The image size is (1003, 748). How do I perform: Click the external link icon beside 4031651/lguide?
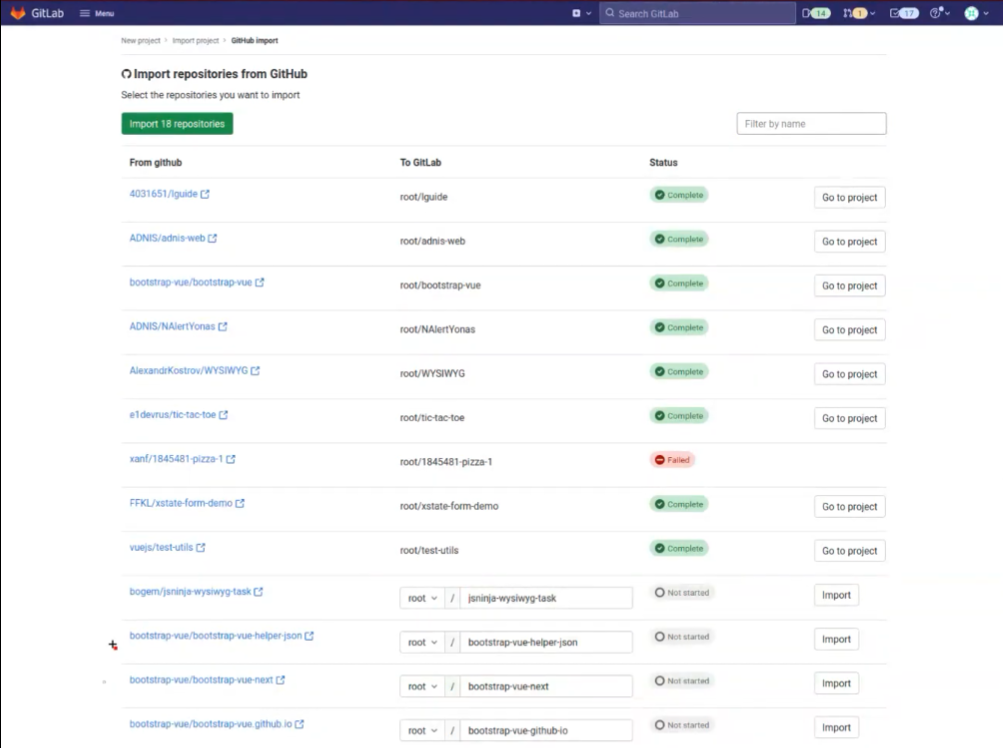[206, 194]
